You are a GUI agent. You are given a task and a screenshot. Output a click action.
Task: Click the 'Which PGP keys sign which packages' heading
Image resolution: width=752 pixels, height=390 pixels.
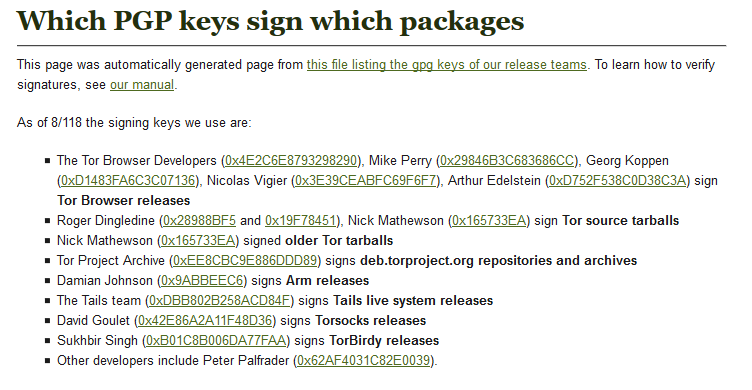[x=270, y=21]
